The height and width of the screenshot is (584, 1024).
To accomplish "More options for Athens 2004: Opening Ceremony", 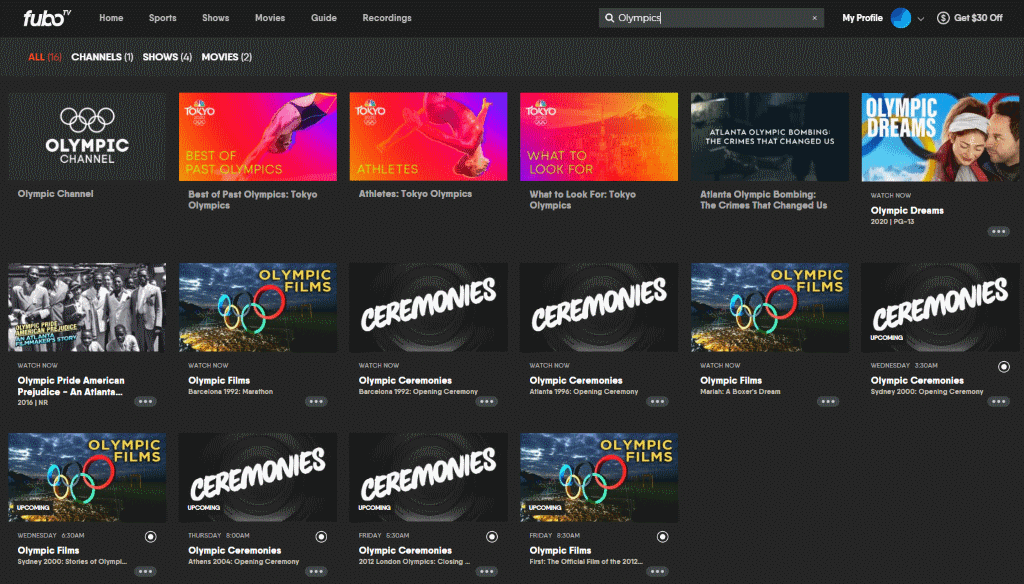I will [316, 572].
